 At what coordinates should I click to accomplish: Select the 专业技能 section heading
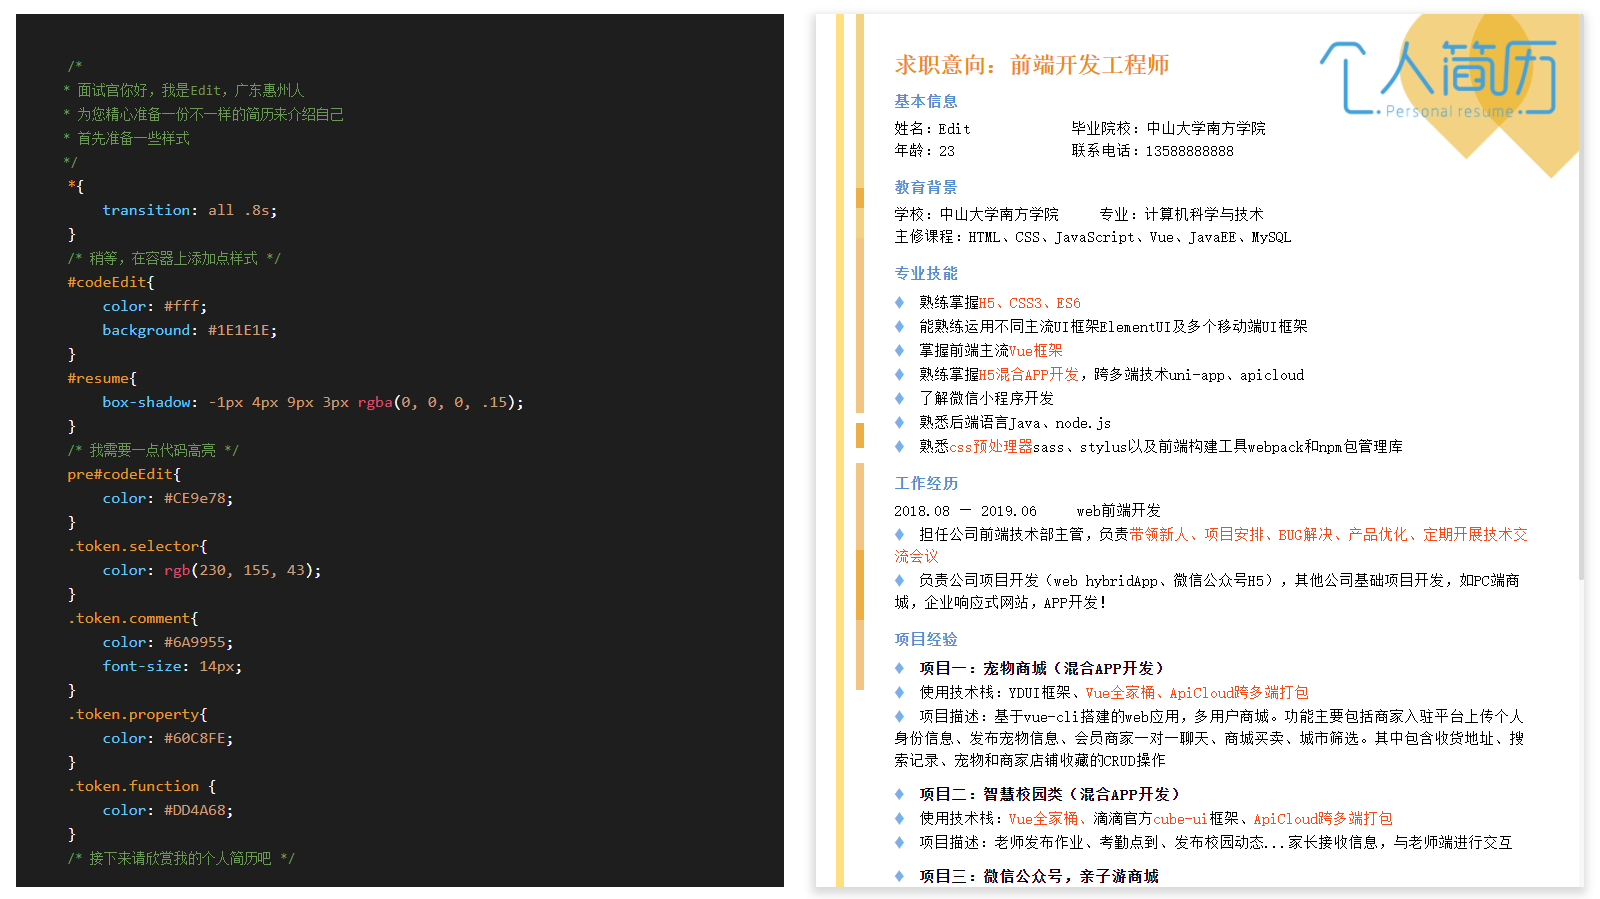pos(926,273)
